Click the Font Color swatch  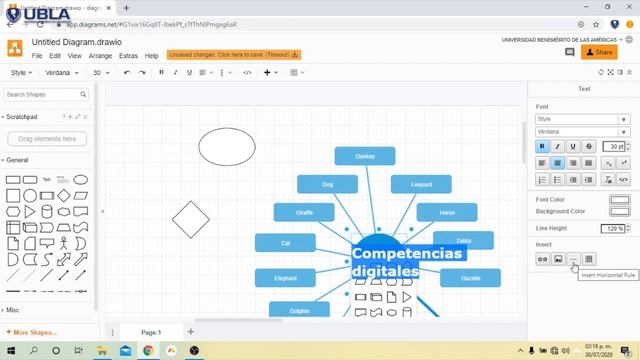[x=620, y=200]
